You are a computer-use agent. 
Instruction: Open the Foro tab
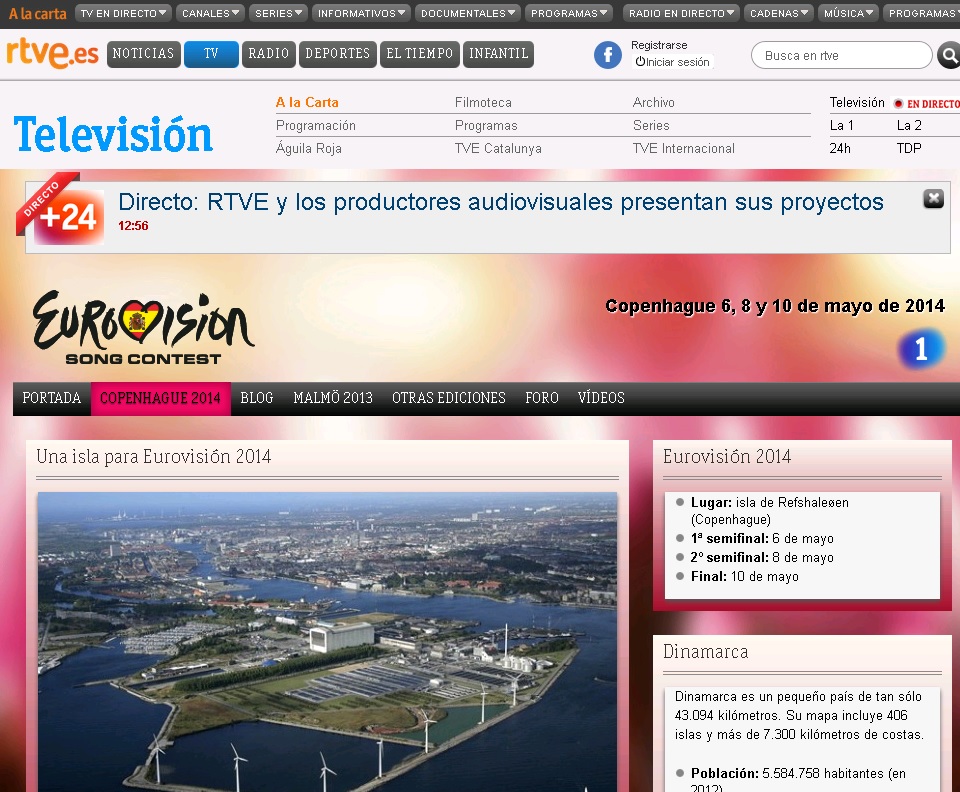[541, 398]
